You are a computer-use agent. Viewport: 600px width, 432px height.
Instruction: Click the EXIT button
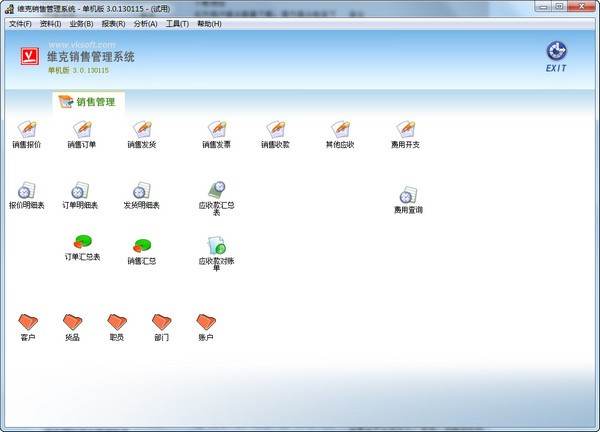tap(556, 55)
